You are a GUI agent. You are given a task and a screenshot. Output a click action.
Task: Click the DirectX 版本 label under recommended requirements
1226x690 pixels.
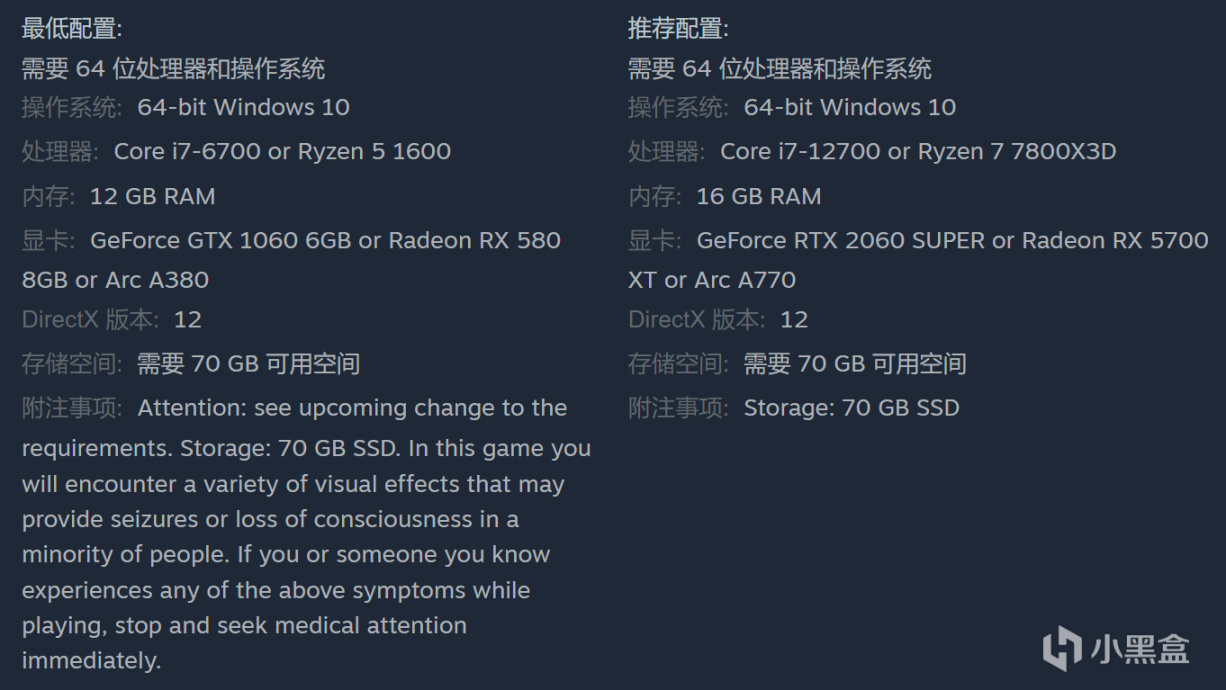[x=695, y=320]
